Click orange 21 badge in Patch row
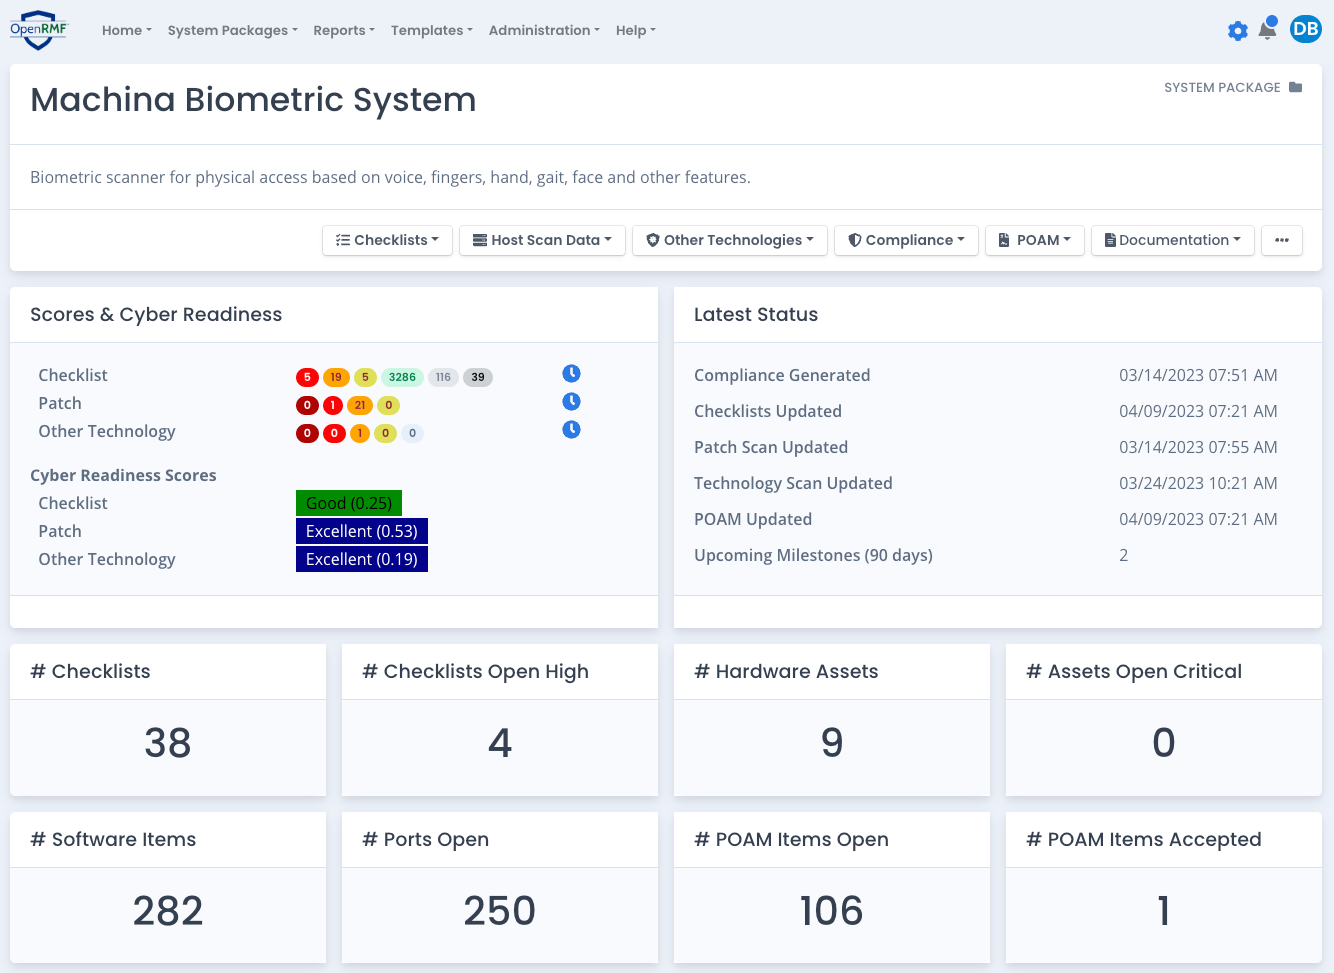The width and height of the screenshot is (1334, 973). (x=360, y=405)
